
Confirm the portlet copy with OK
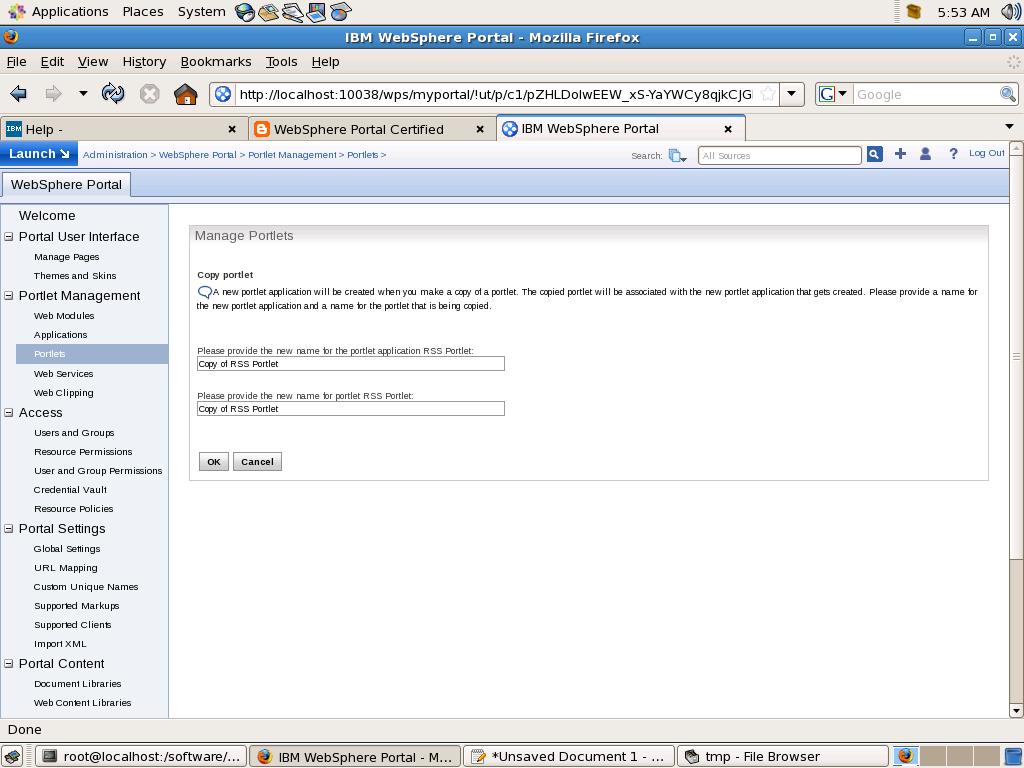pos(214,462)
